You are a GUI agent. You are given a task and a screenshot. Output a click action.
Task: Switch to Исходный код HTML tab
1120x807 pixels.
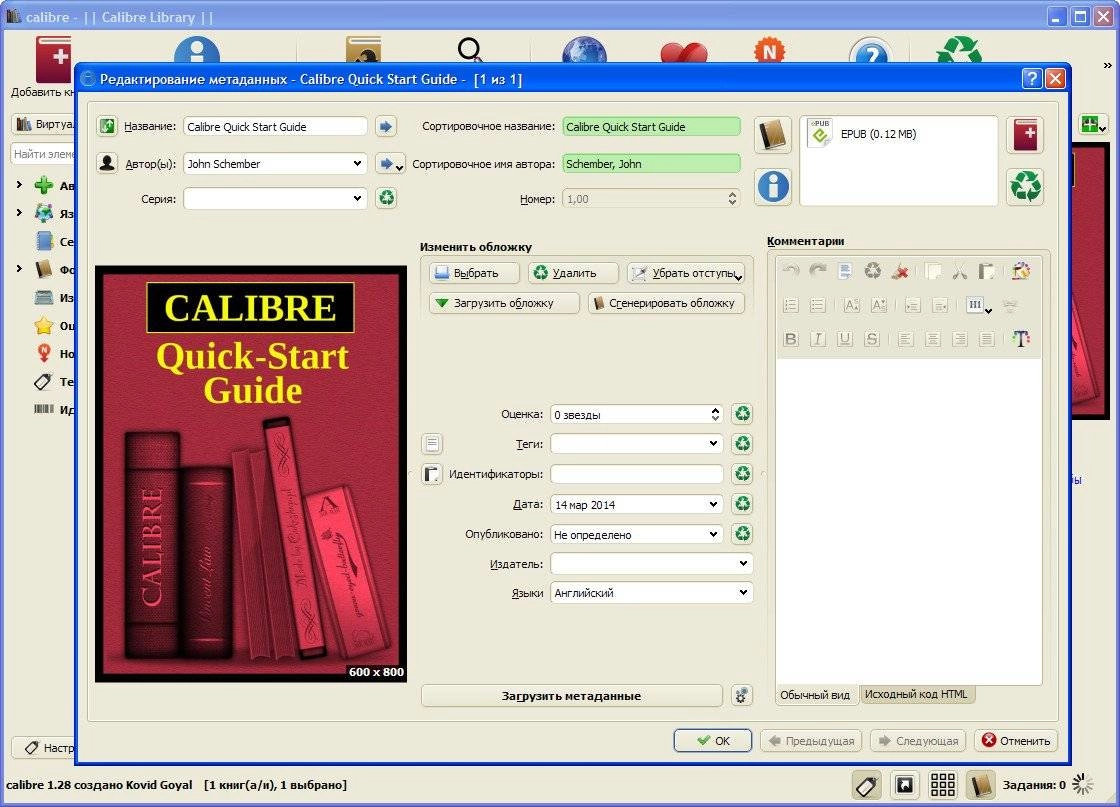916,694
